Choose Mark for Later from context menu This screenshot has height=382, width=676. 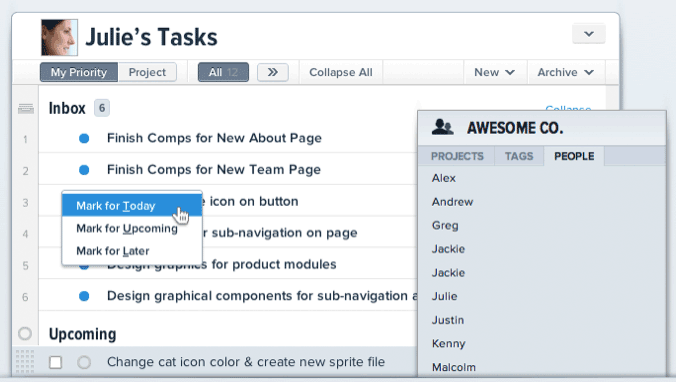[132, 250]
